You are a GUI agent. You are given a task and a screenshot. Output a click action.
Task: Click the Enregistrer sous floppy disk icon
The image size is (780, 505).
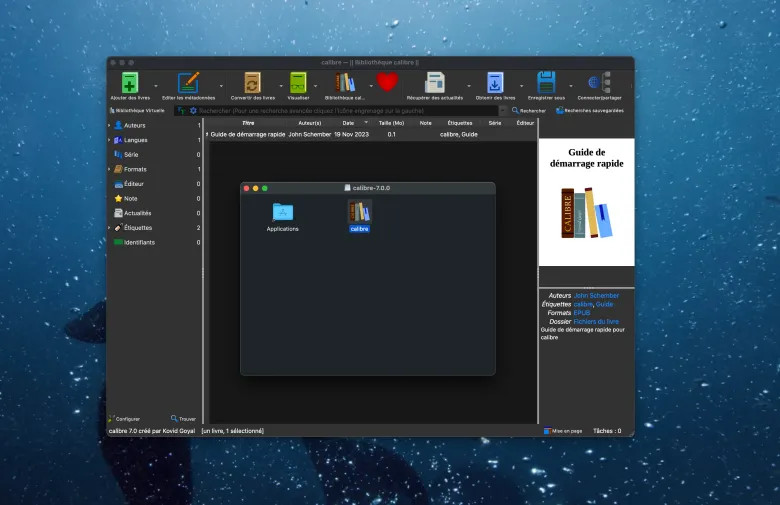click(546, 82)
